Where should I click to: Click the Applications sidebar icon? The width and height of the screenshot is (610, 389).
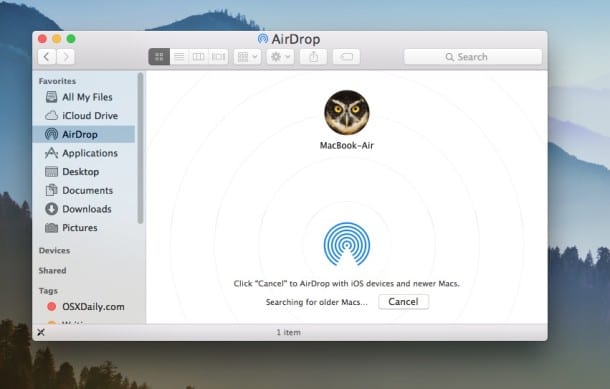click(51, 153)
